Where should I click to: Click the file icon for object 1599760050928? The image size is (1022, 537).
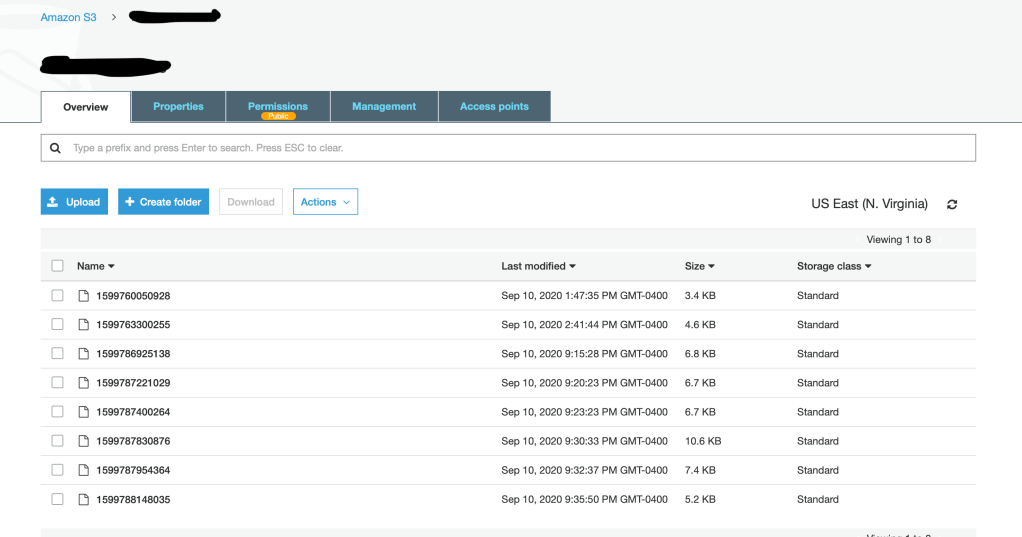pyautogui.click(x=83, y=296)
